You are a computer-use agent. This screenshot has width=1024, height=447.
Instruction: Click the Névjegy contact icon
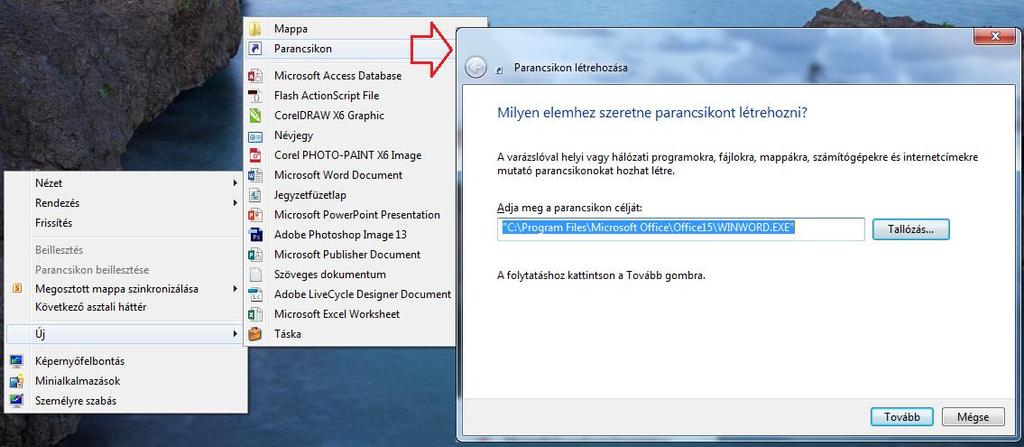click(x=255, y=136)
